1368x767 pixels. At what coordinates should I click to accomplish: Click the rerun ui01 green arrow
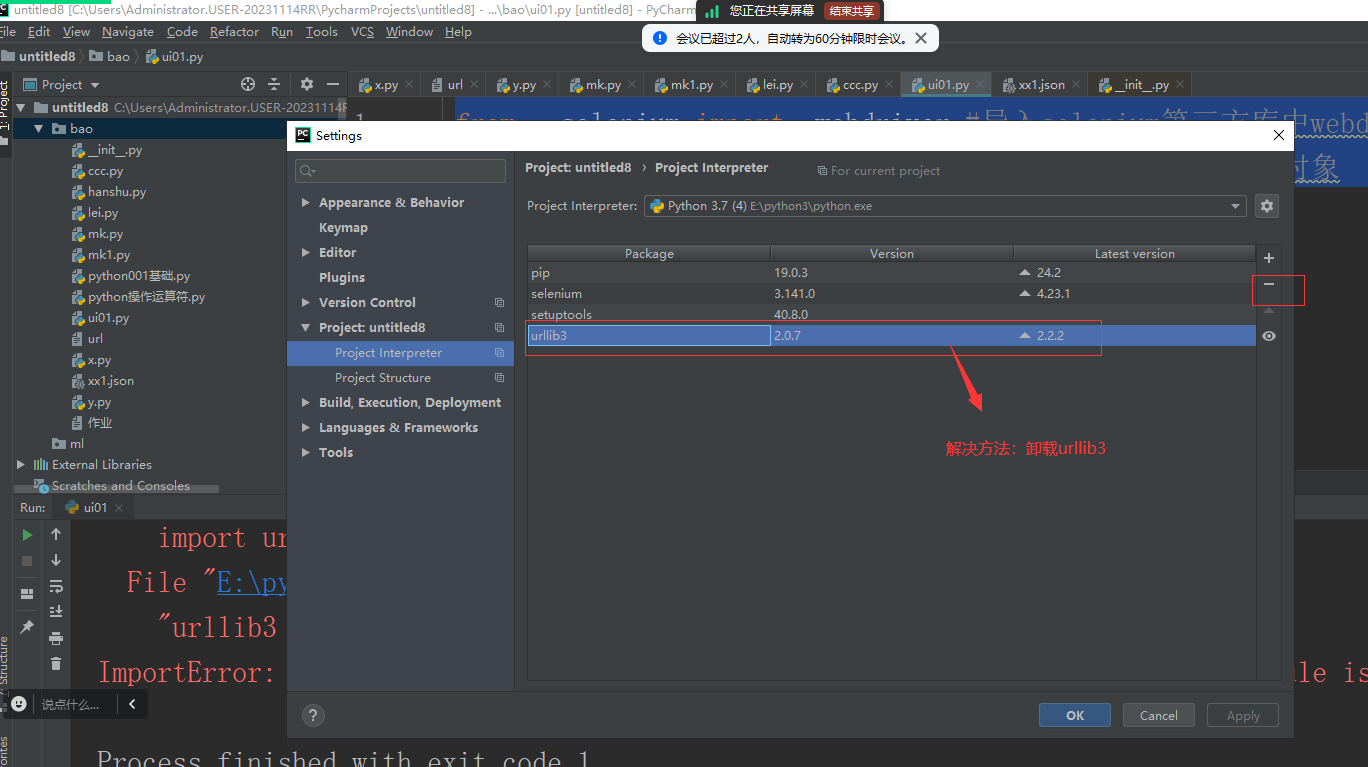click(x=28, y=535)
